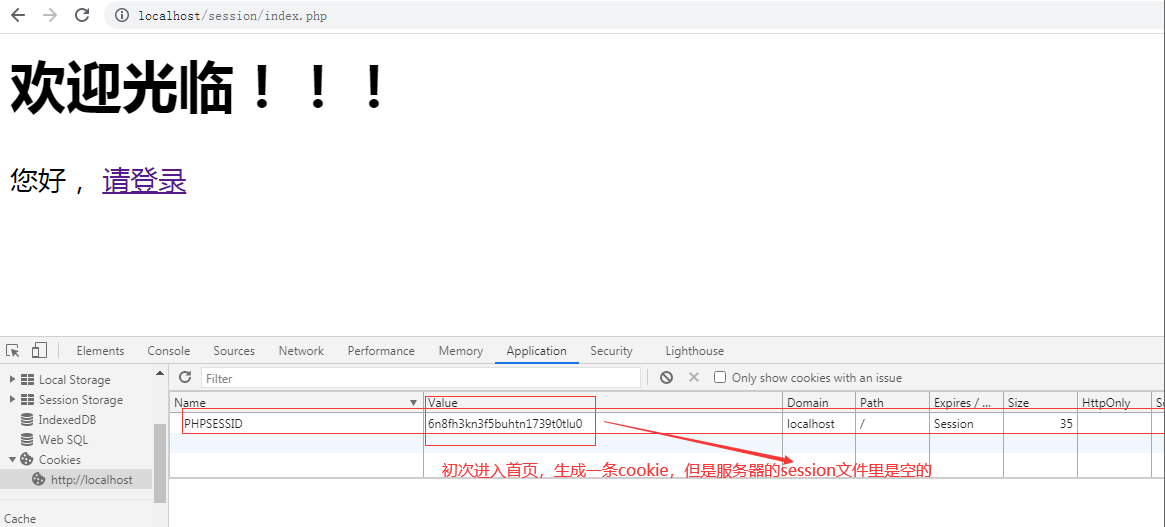Image resolution: width=1165 pixels, height=527 pixels.
Task: Open the Elements tab
Action: [100, 351]
